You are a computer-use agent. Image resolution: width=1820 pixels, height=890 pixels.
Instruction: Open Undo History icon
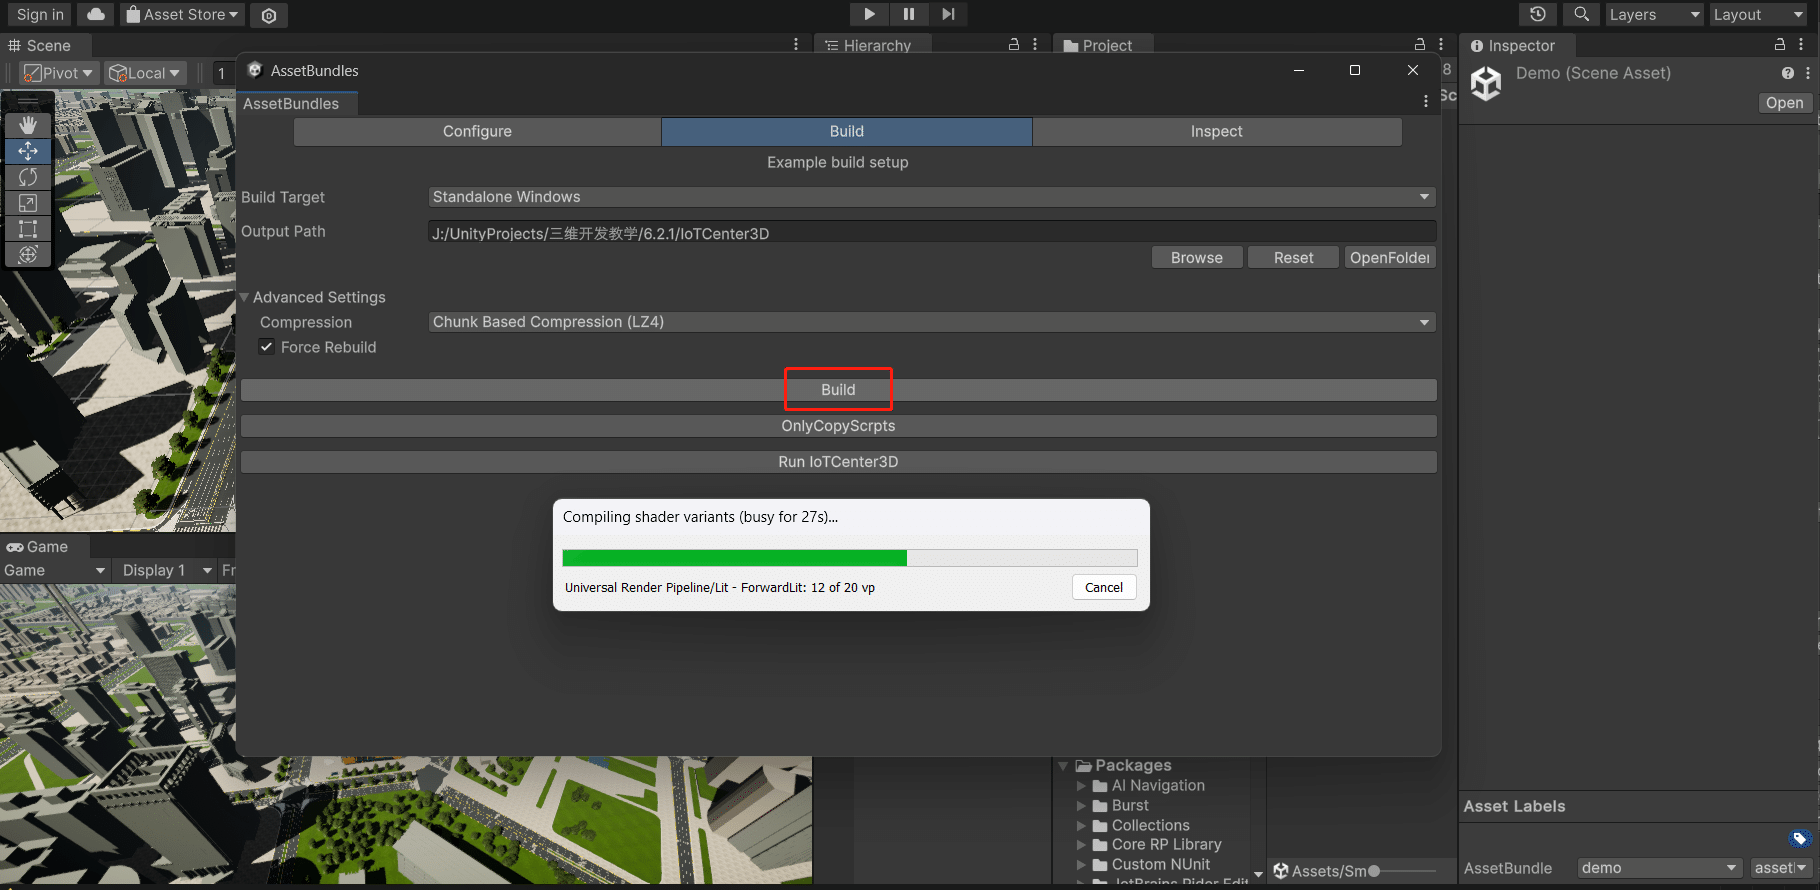point(1537,14)
